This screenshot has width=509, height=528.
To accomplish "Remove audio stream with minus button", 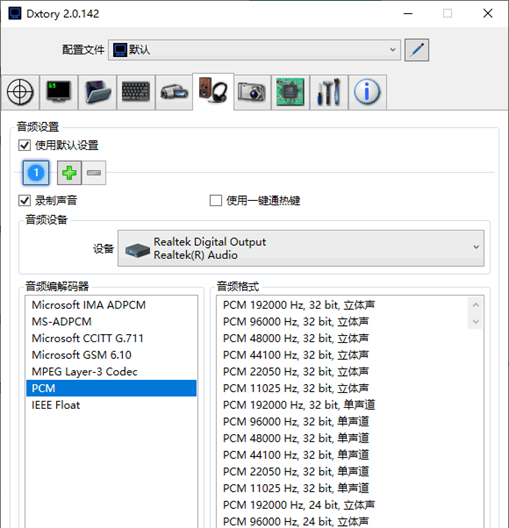I will (94, 173).
